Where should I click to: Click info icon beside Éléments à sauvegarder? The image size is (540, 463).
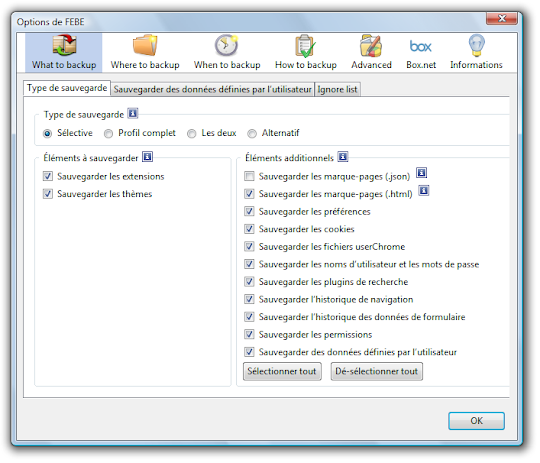[x=147, y=157]
